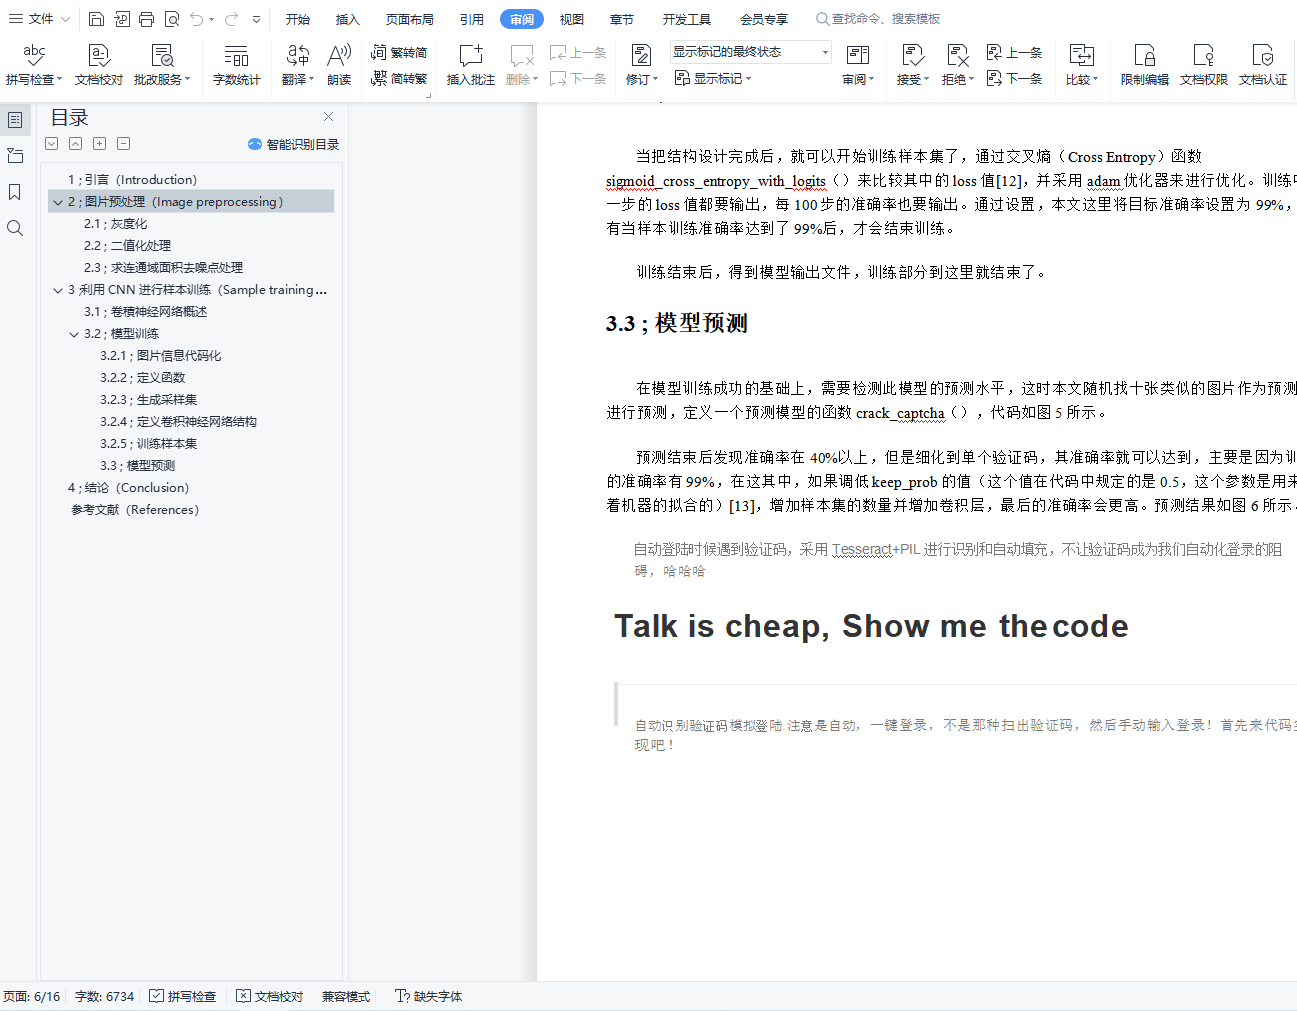Screen dimensions: 1297x1011
Task: Switch to the 引用 ribbon tab
Action: [472, 19]
